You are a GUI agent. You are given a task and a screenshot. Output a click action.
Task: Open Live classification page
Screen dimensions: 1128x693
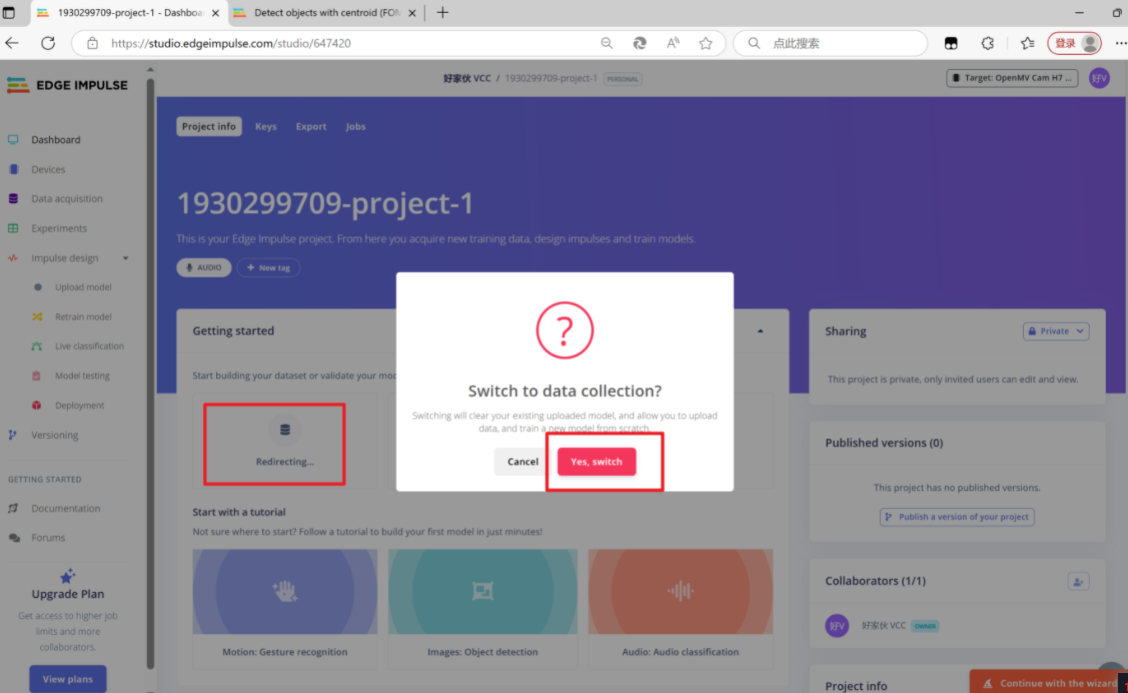point(89,346)
